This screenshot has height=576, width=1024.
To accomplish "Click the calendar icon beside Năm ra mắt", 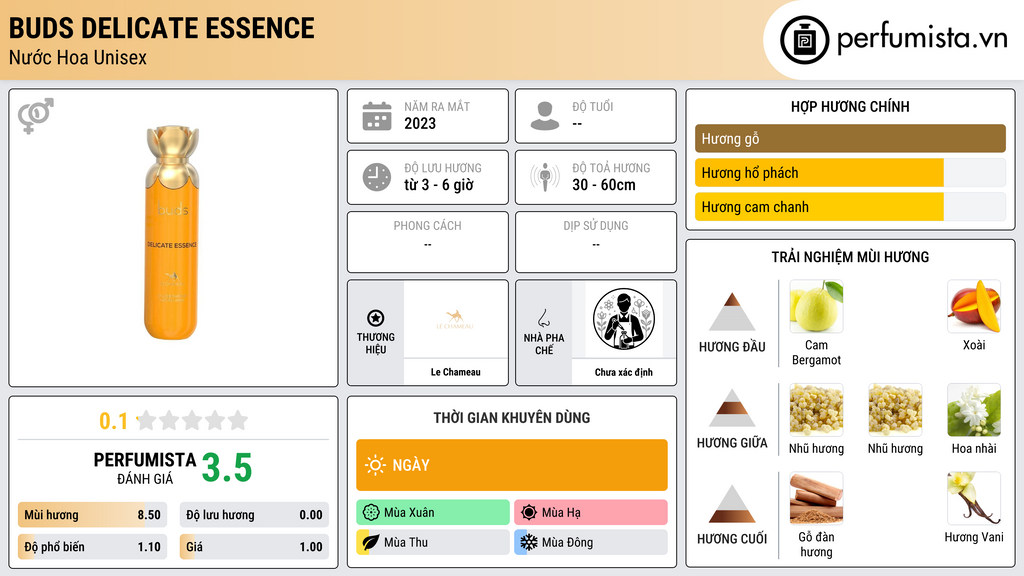I will [x=377, y=116].
